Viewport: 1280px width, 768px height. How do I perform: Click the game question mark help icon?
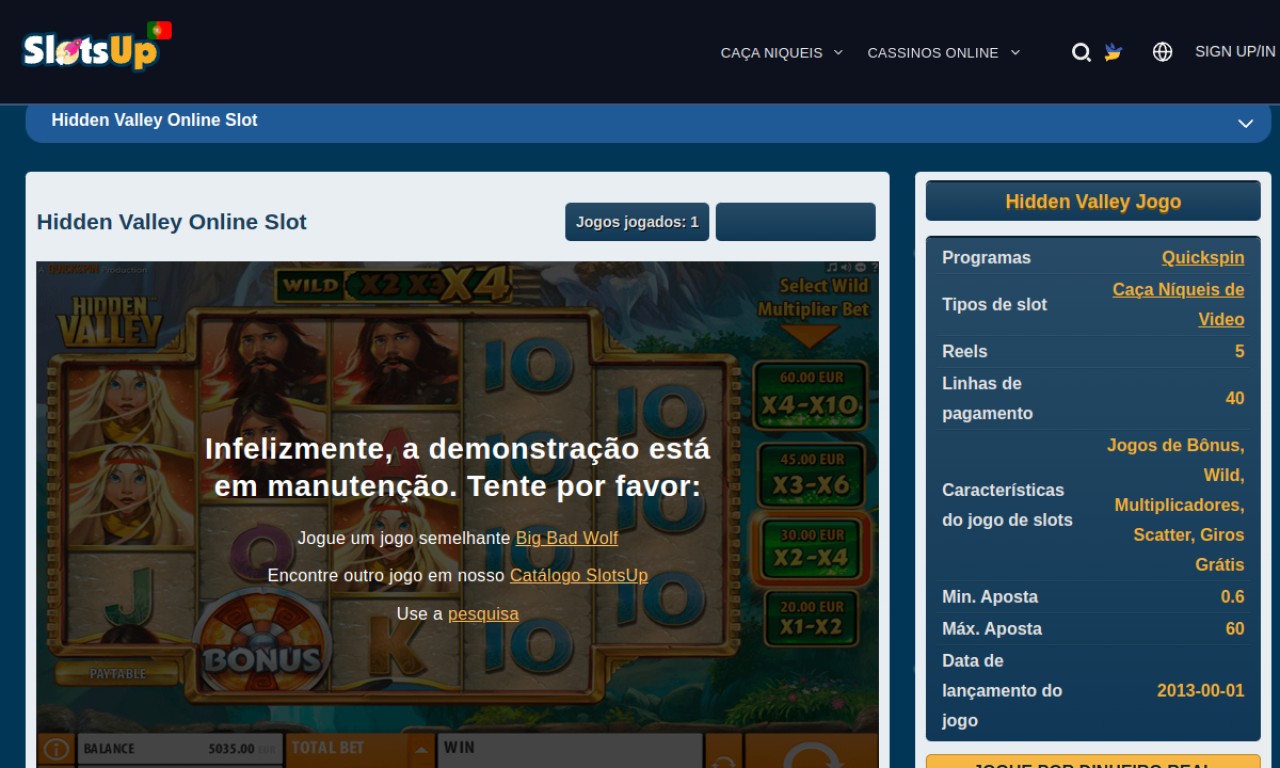(x=874, y=267)
